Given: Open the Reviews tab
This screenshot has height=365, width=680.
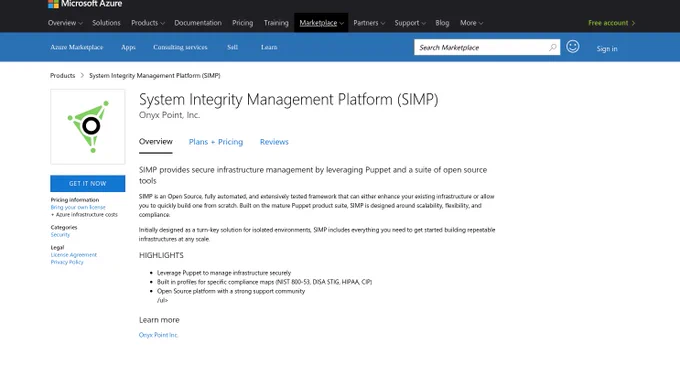Looking at the screenshot, I should click(x=274, y=142).
